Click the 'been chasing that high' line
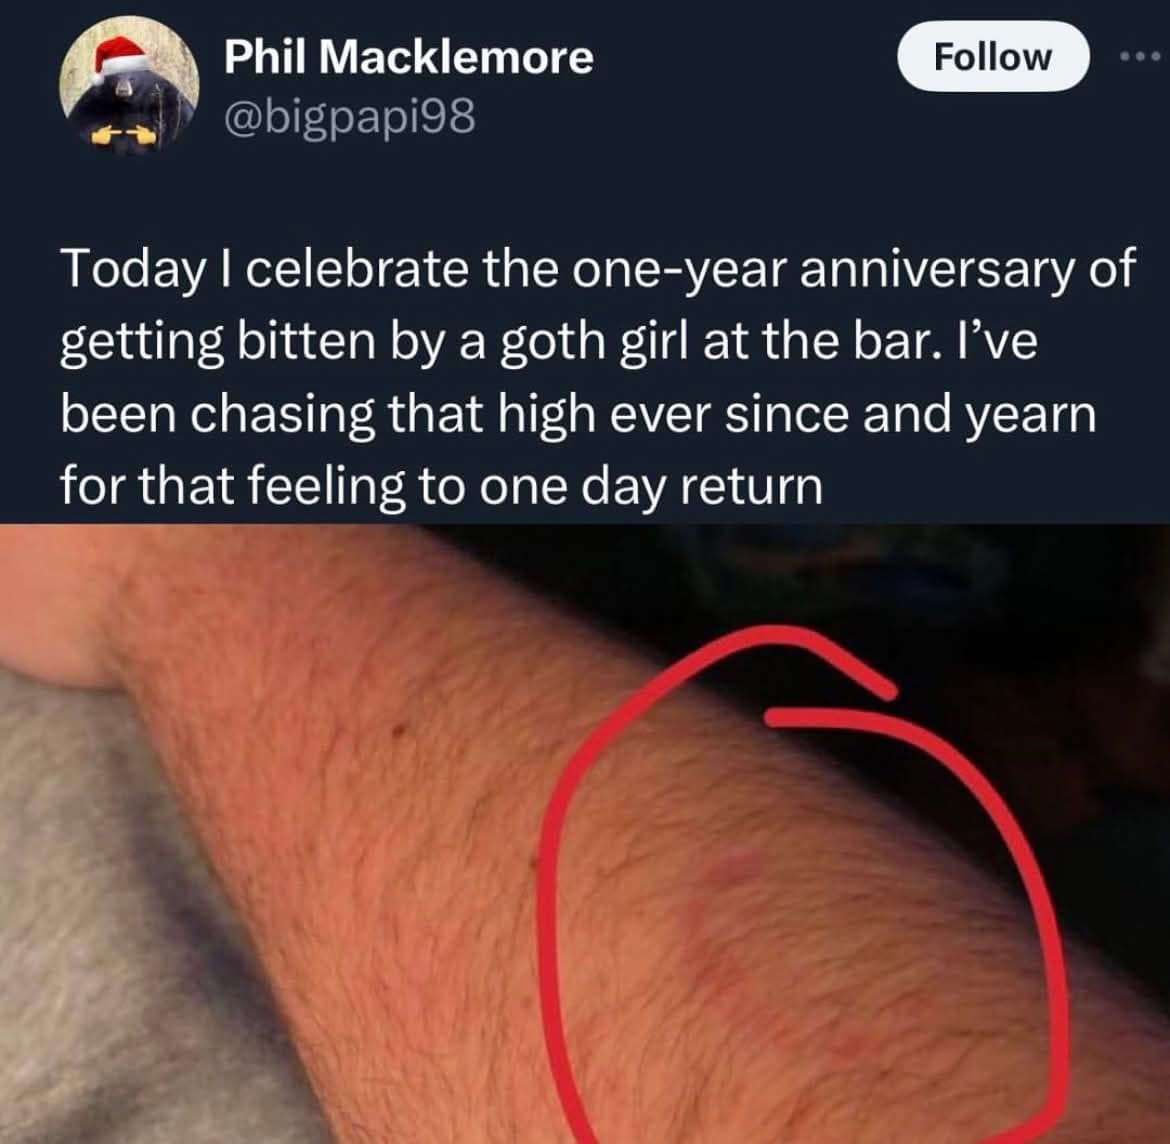The width and height of the screenshot is (1170, 1144). pyautogui.click(x=327, y=414)
